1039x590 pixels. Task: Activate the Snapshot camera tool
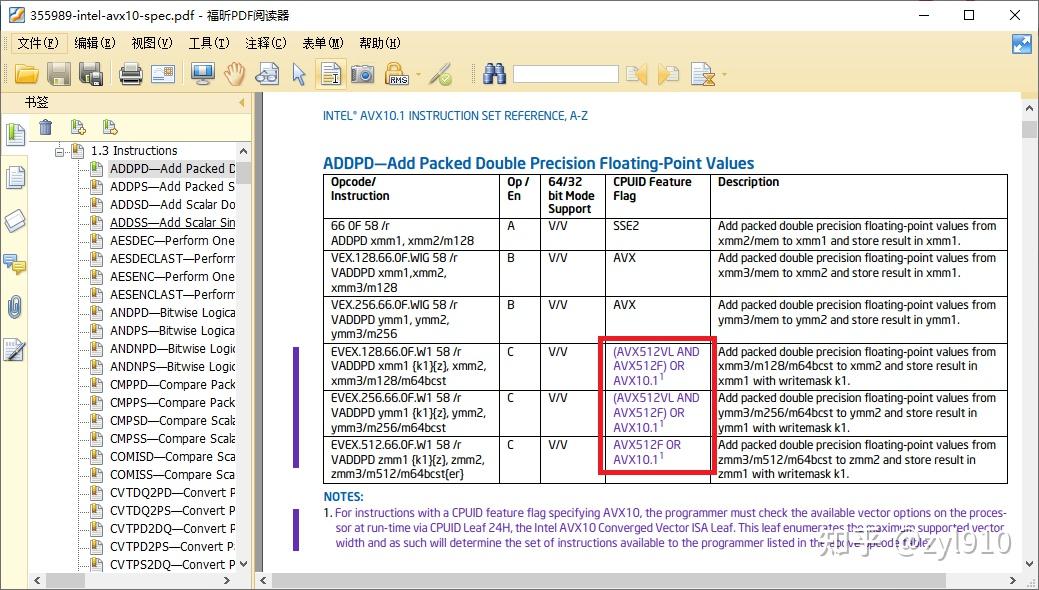[362, 74]
